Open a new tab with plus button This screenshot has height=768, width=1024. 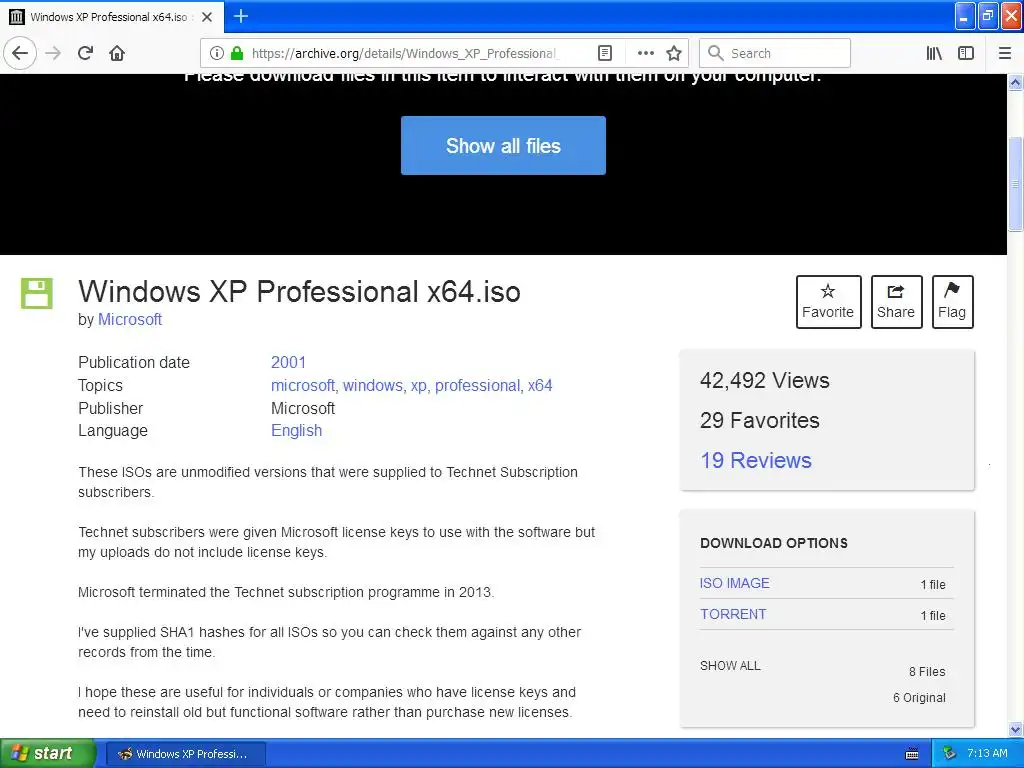coord(241,16)
